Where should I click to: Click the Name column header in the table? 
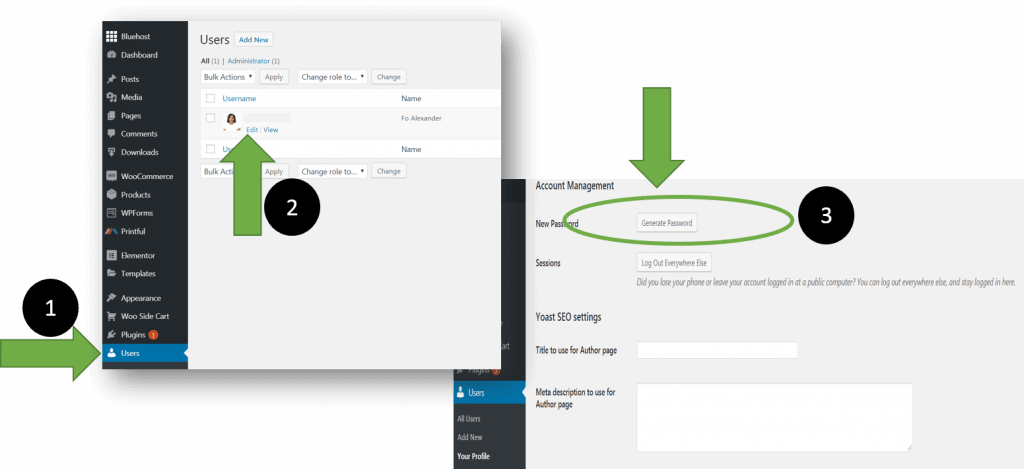411,99
